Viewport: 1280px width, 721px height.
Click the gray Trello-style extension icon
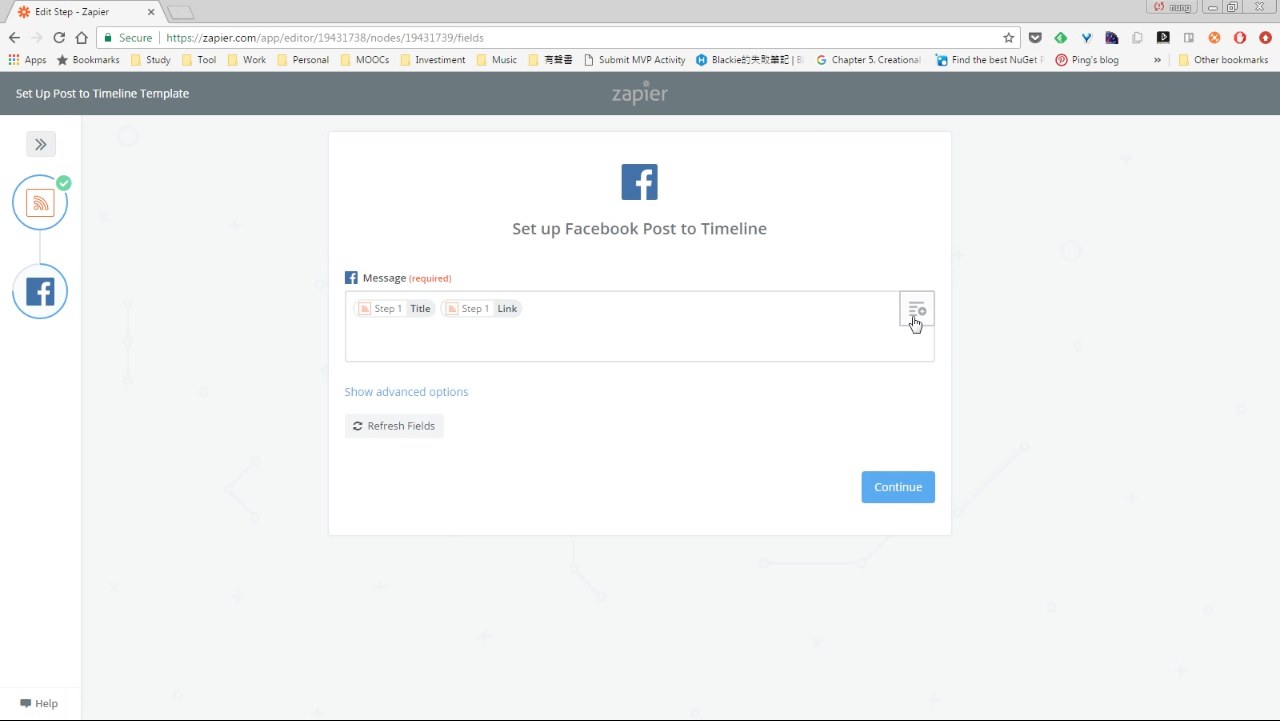click(x=1189, y=38)
